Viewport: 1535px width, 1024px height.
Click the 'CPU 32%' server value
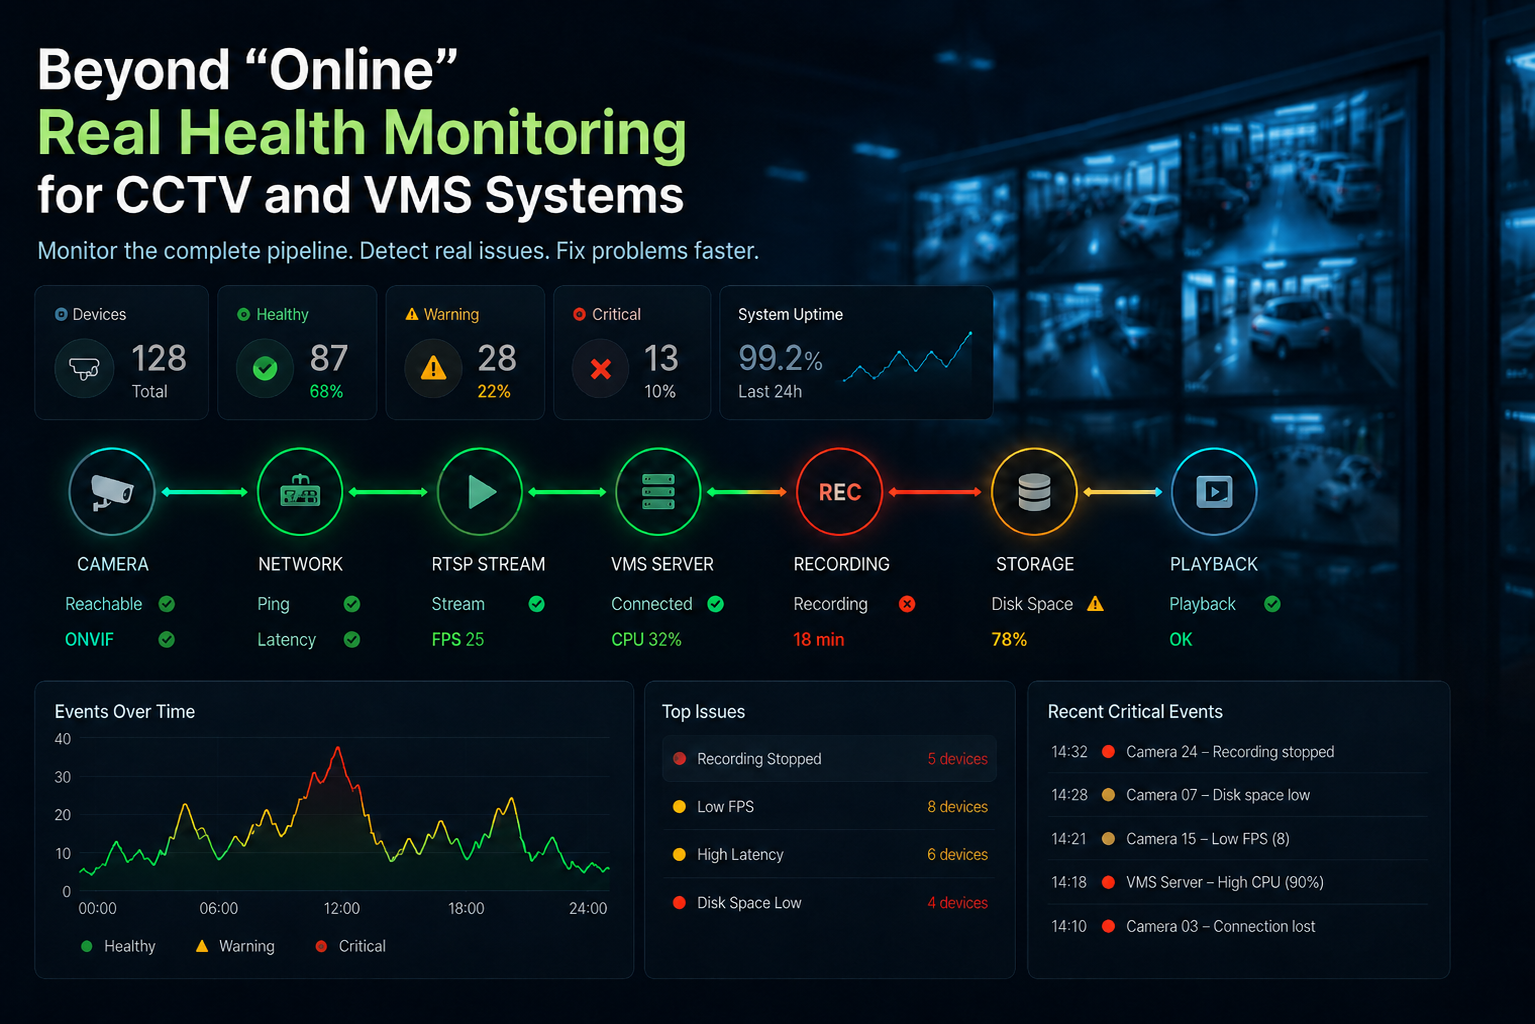[x=646, y=639]
